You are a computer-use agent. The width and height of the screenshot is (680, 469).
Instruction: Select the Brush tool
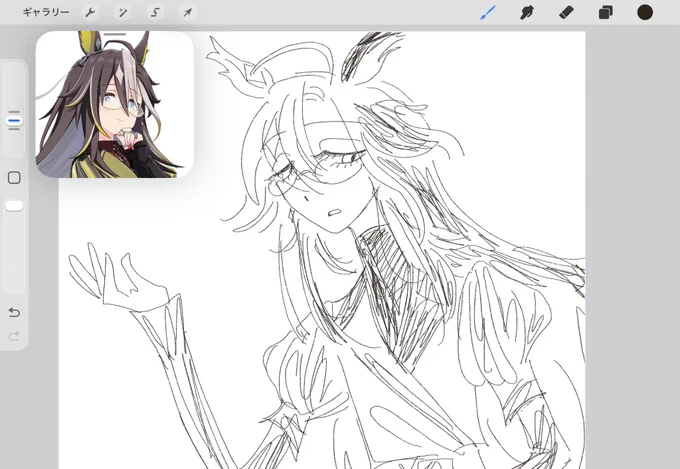pyautogui.click(x=488, y=12)
